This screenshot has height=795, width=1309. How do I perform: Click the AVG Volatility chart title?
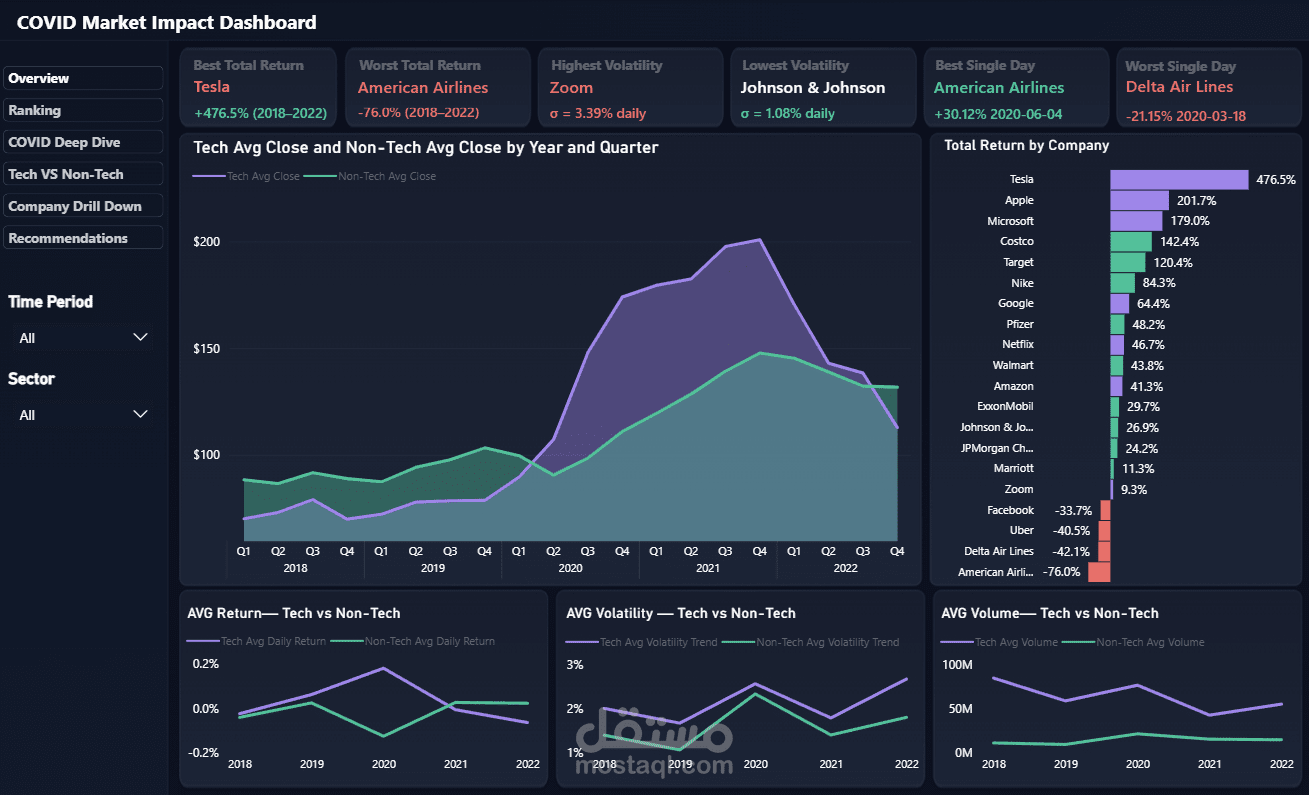681,613
